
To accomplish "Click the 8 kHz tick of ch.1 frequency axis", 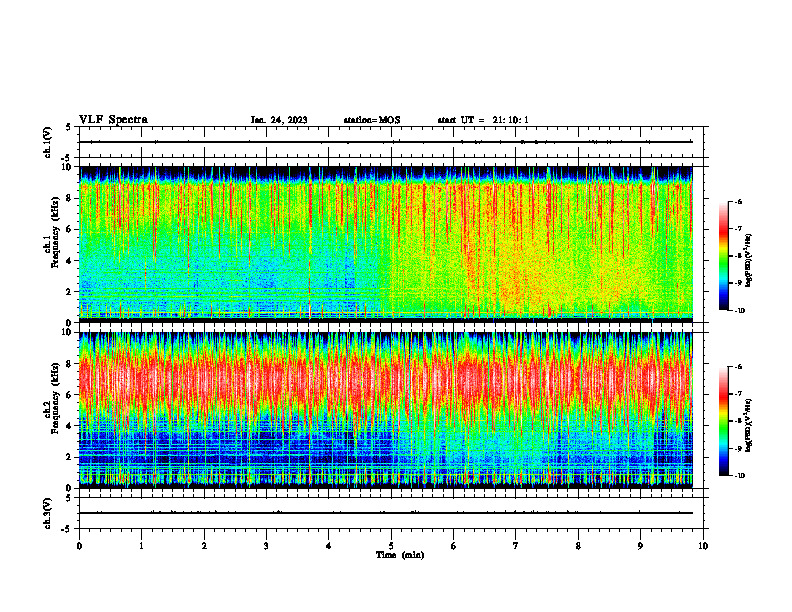I will [69, 198].
